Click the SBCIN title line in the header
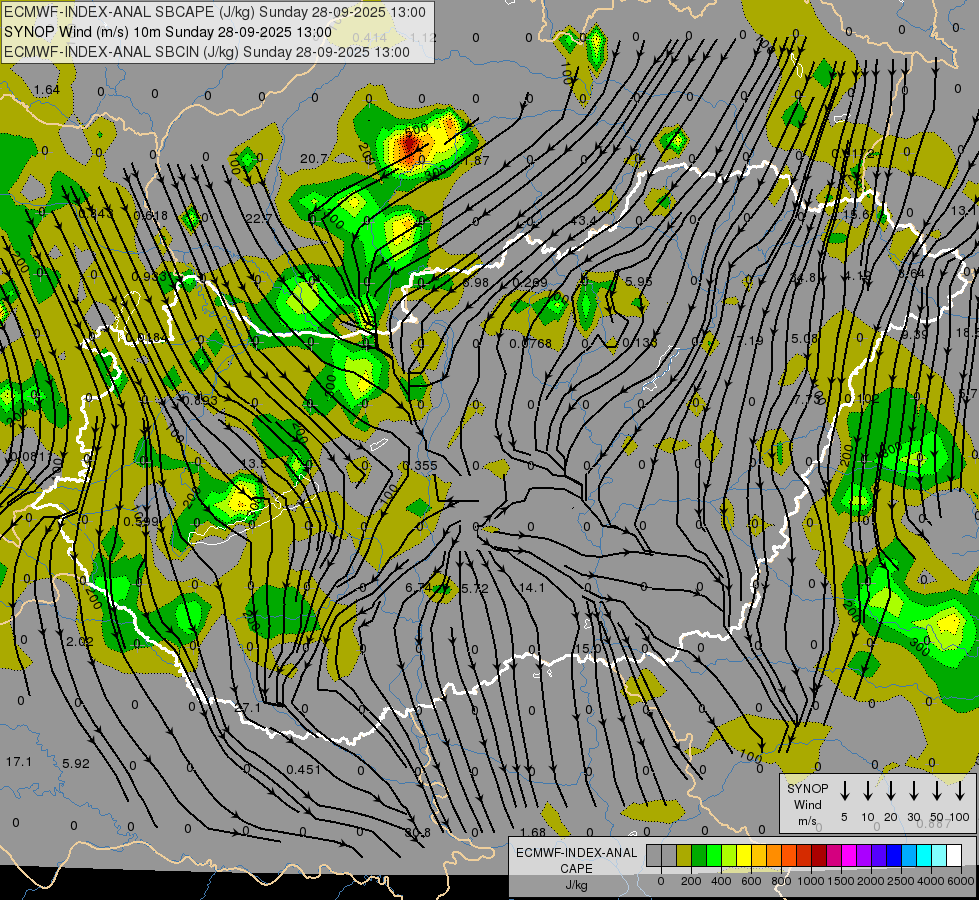Screen dimensions: 979x900 [207, 52]
